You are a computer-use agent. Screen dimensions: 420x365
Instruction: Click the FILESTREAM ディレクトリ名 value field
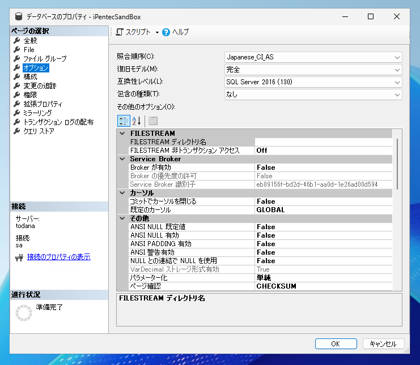pos(323,142)
